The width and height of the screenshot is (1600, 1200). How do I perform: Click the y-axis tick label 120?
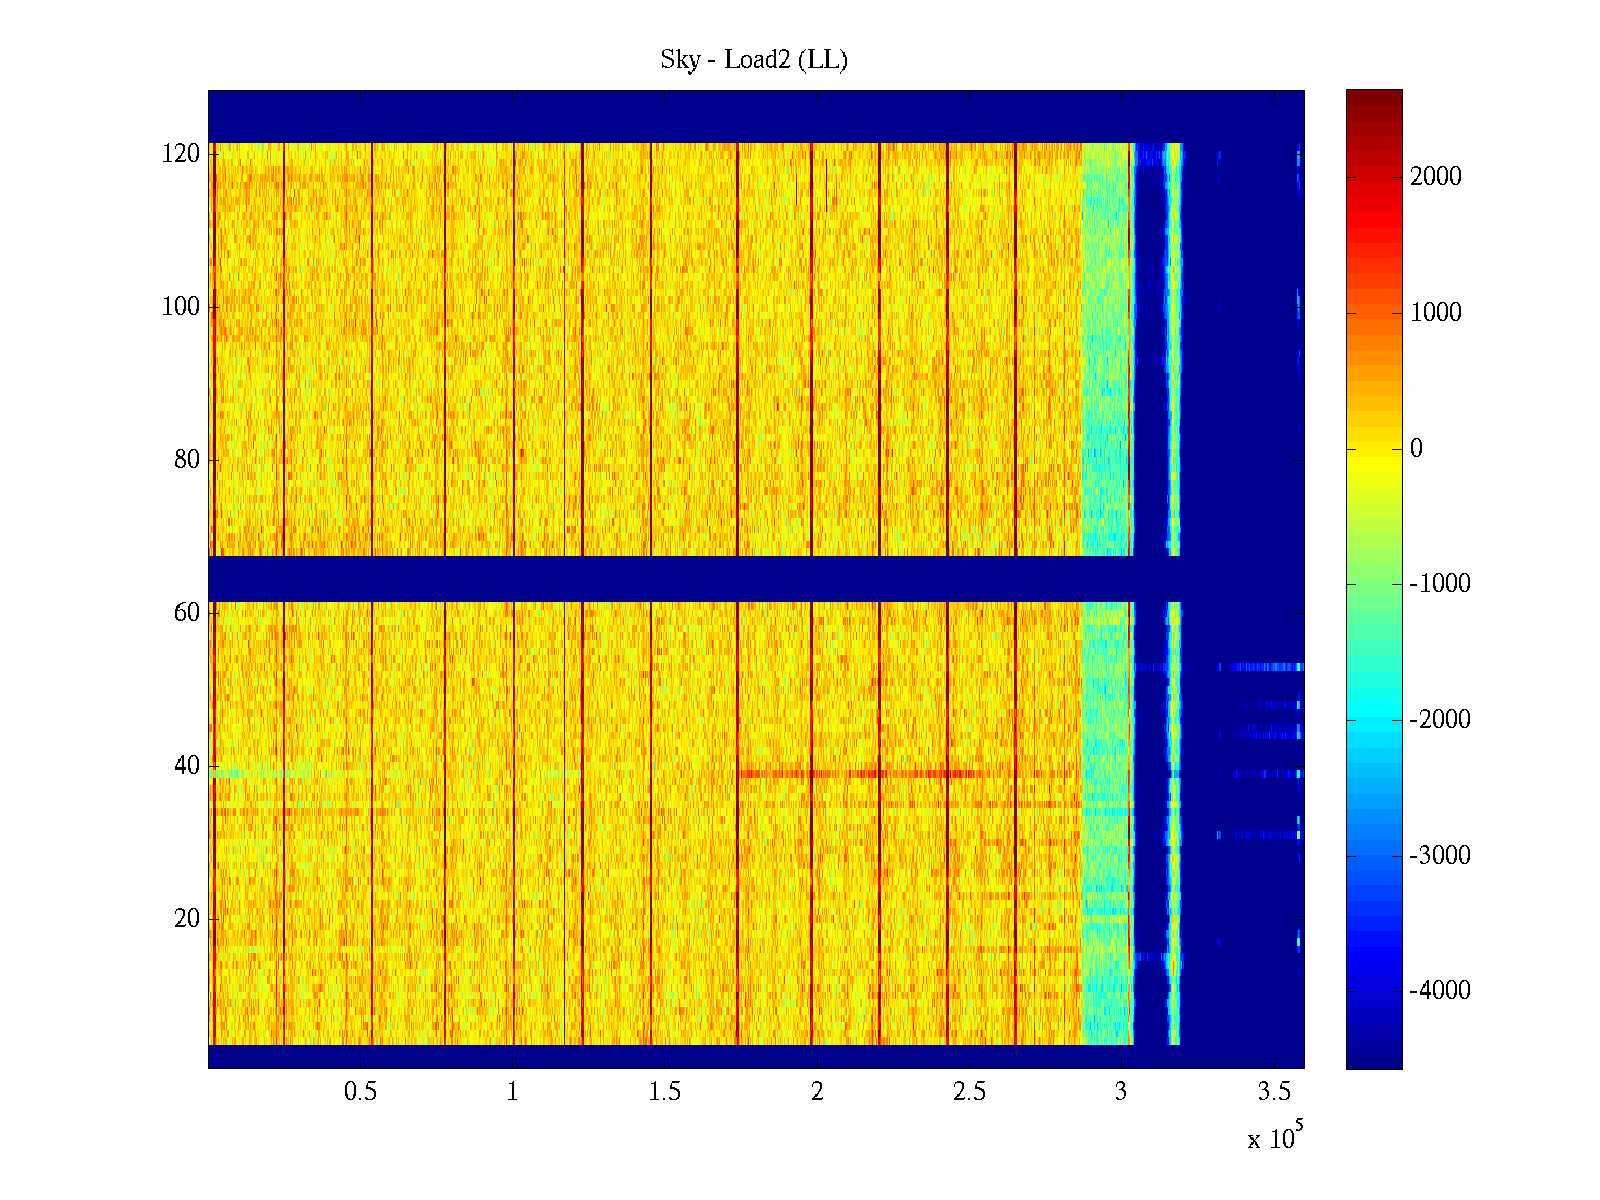[181, 154]
